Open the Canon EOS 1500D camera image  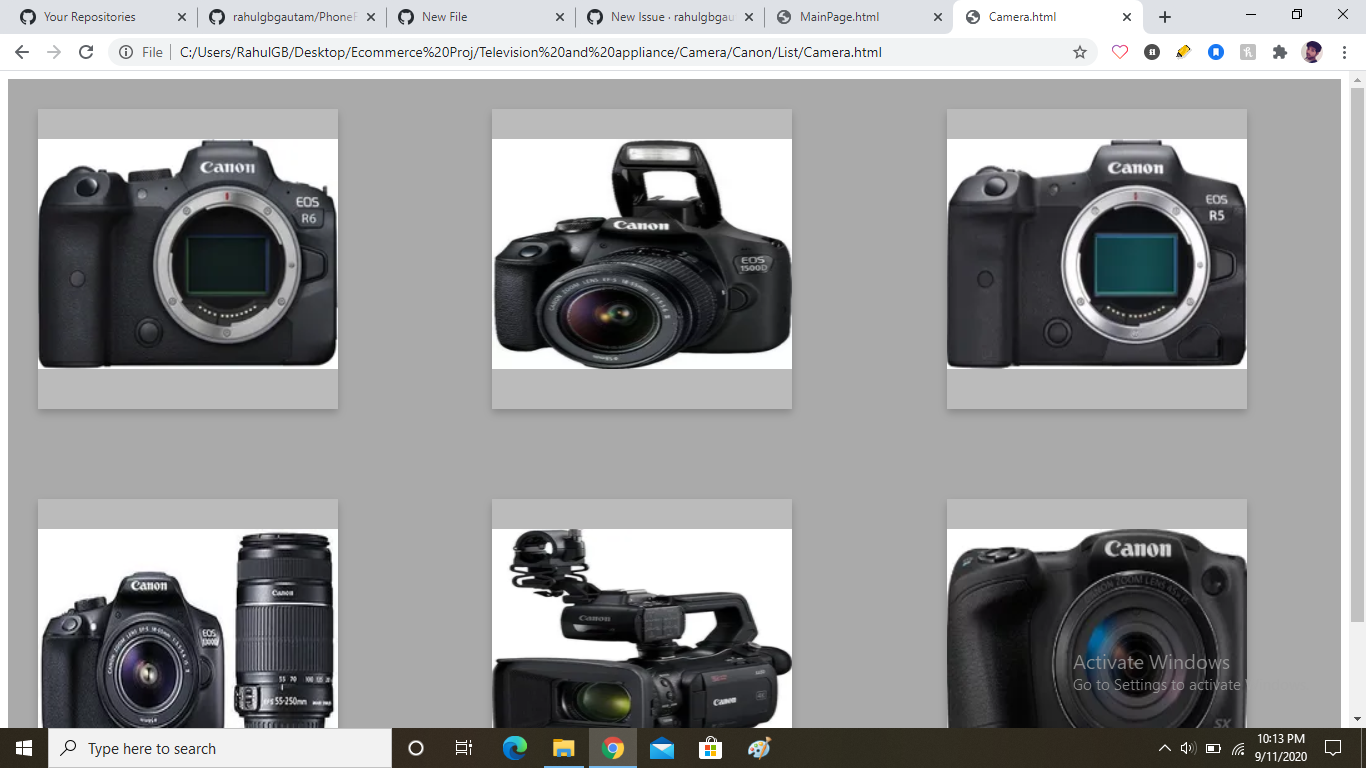[642, 254]
